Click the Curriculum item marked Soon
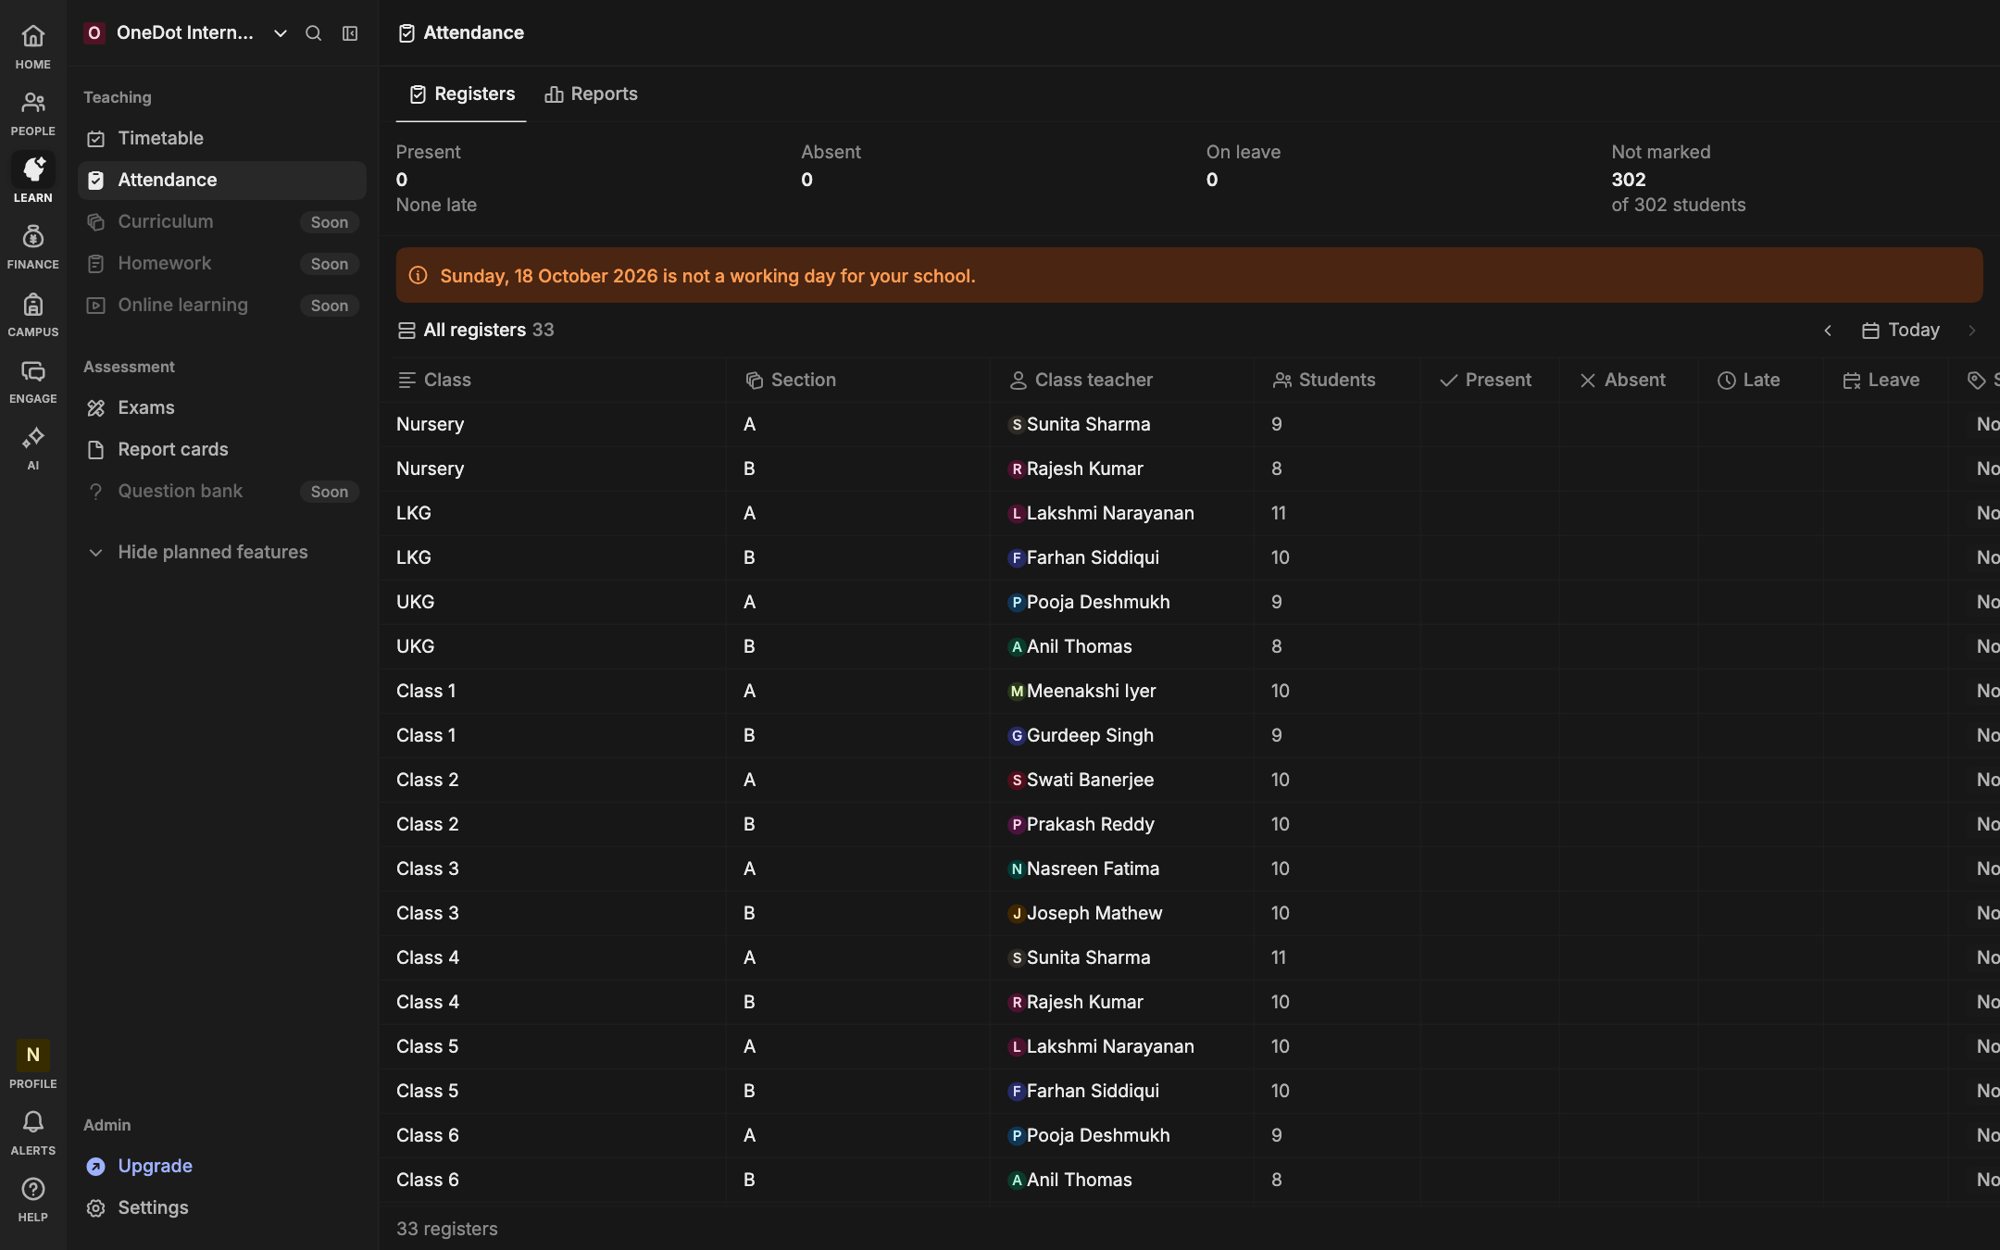The width and height of the screenshot is (2000, 1250). (221, 222)
